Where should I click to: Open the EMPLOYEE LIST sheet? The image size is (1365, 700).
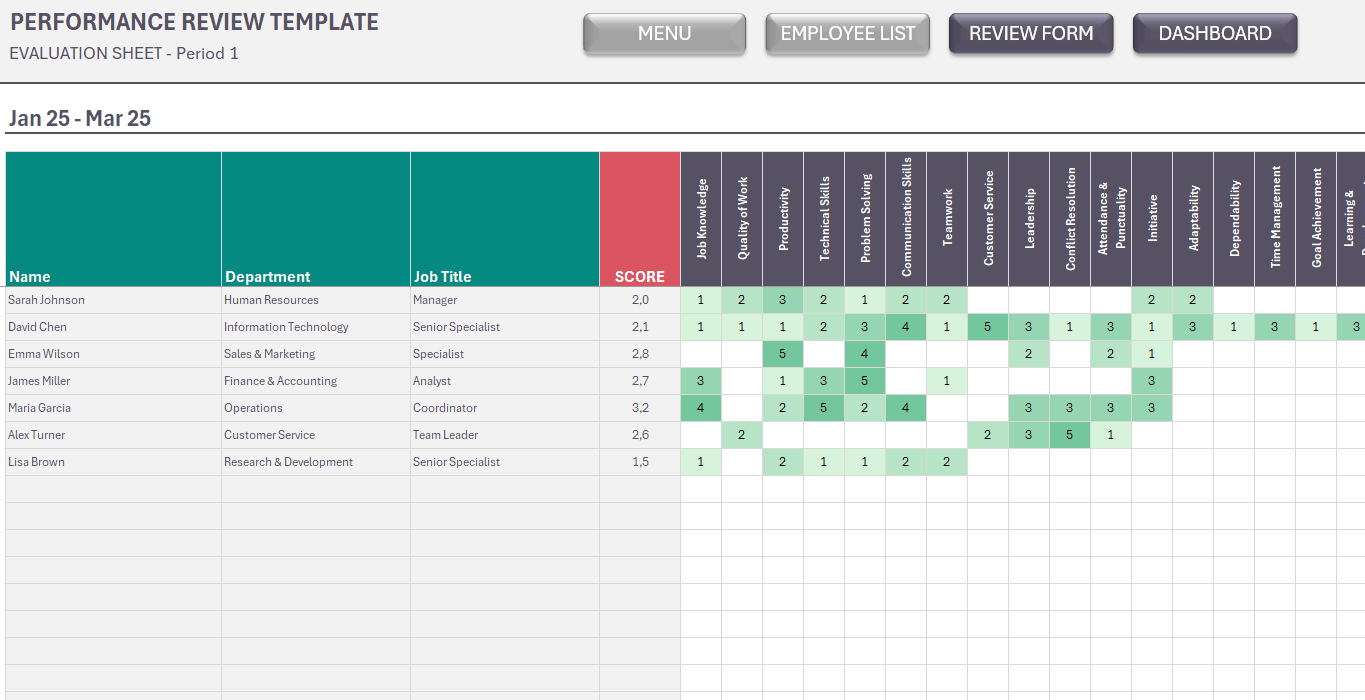pyautogui.click(x=847, y=33)
